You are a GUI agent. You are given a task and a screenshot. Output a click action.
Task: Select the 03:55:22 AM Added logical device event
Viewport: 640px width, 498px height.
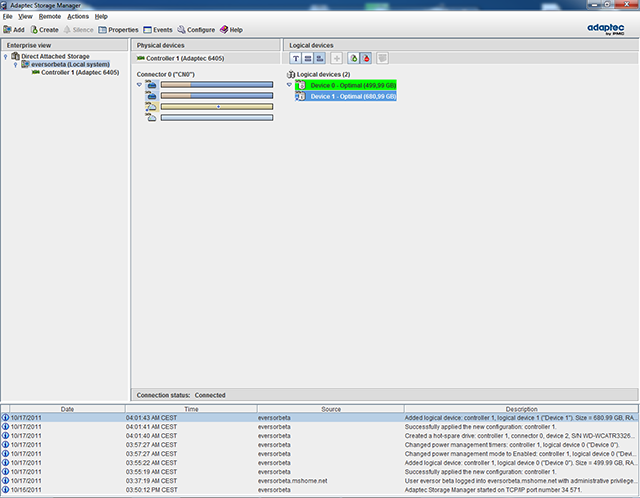(x=320, y=462)
